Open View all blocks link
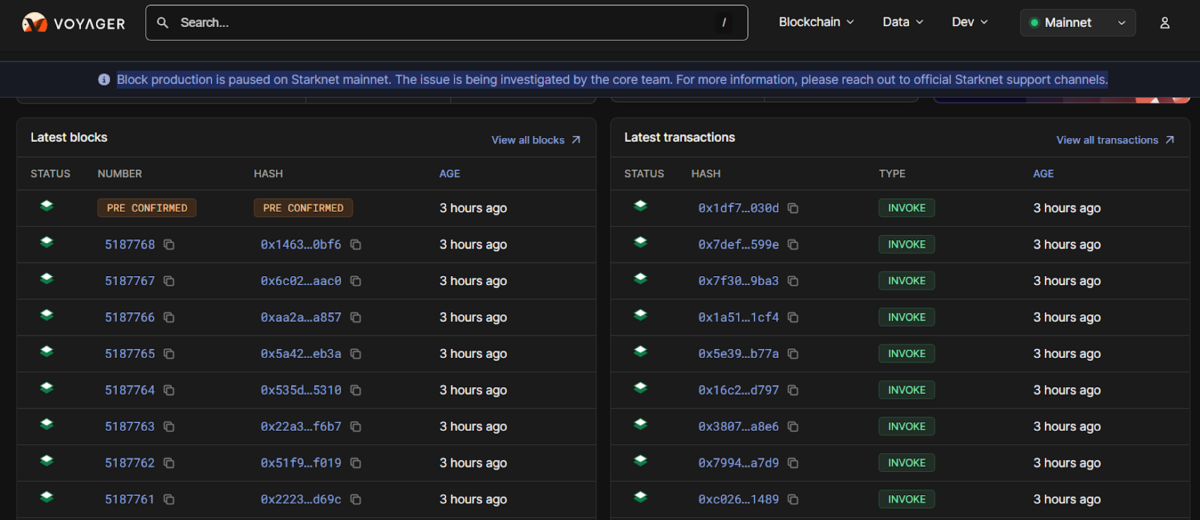Image resolution: width=1200 pixels, height=520 pixels. tap(536, 140)
